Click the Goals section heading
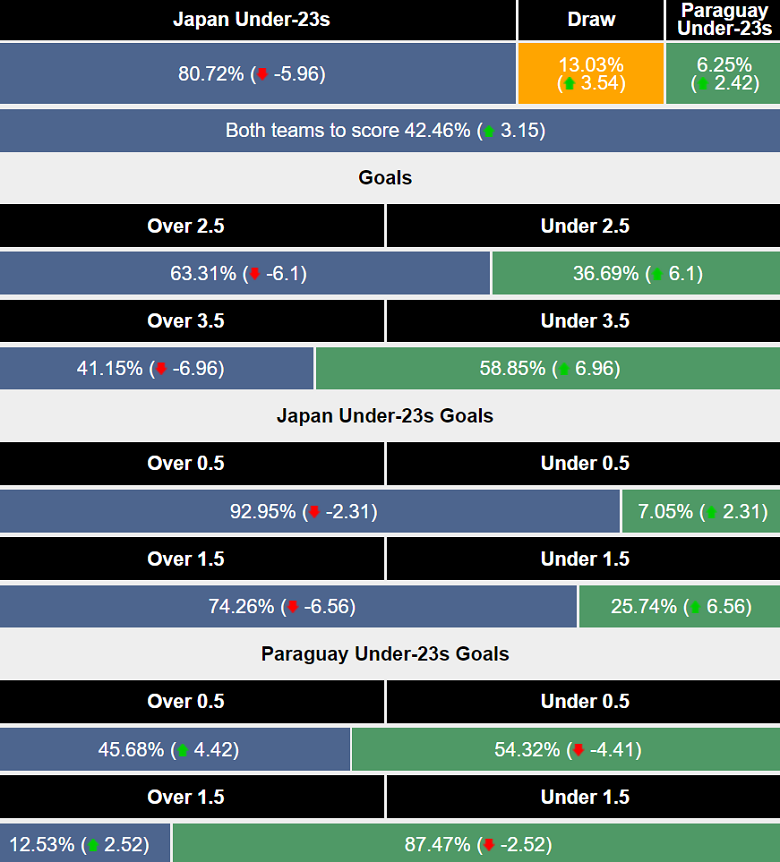The width and height of the screenshot is (780, 862). tap(385, 178)
